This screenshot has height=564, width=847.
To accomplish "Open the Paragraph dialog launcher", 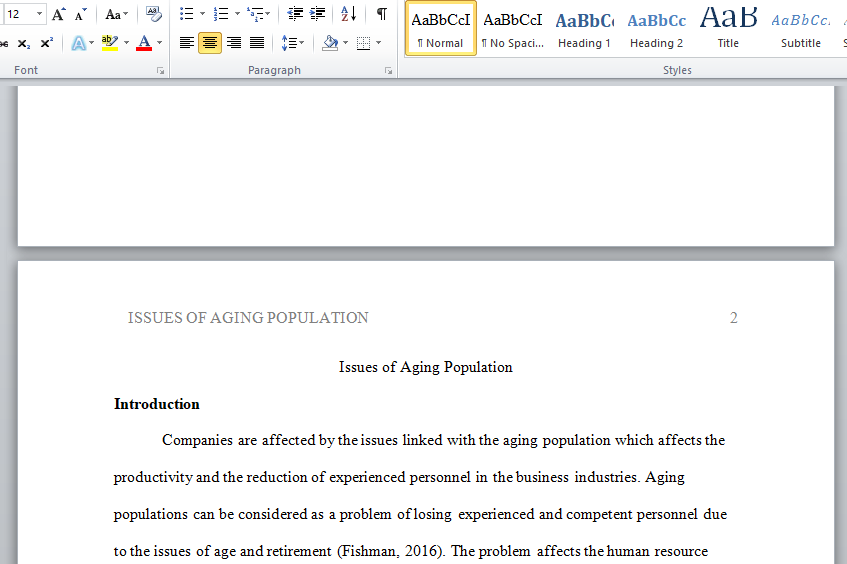I will tap(388, 71).
